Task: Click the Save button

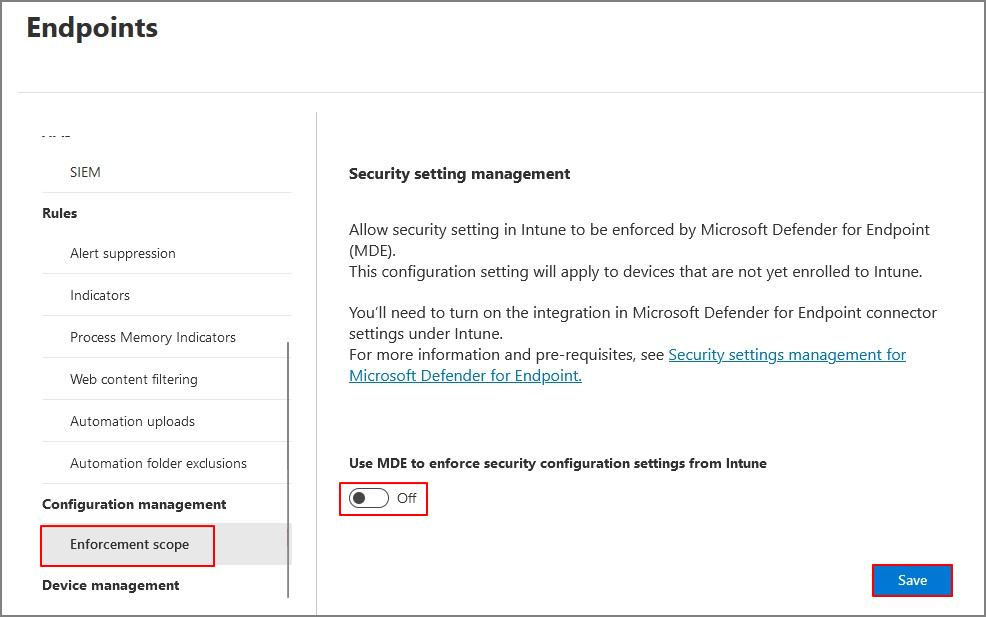Action: click(912, 580)
